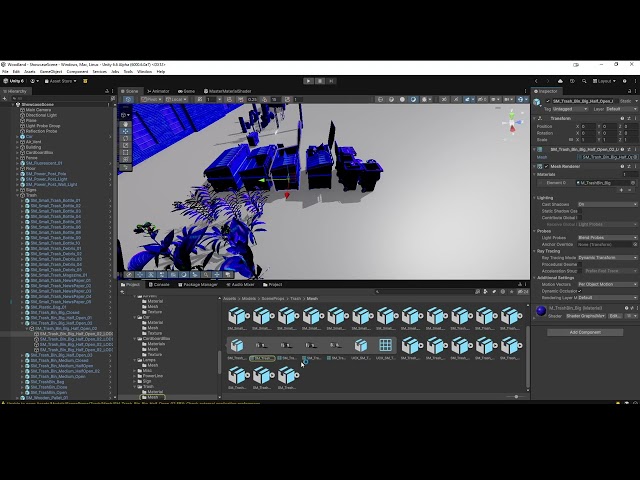640x480 pixels.
Task: Select the Main Camera in Hierarchy
Action: click(38, 110)
